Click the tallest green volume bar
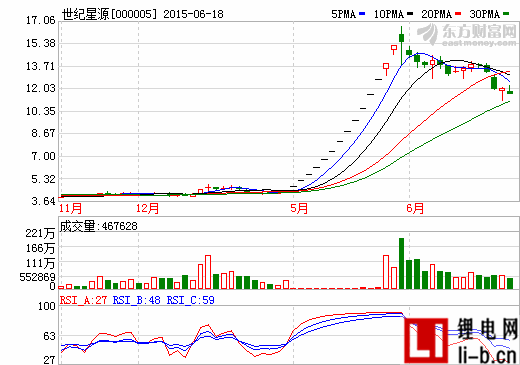The image size is (520, 365). (401, 263)
